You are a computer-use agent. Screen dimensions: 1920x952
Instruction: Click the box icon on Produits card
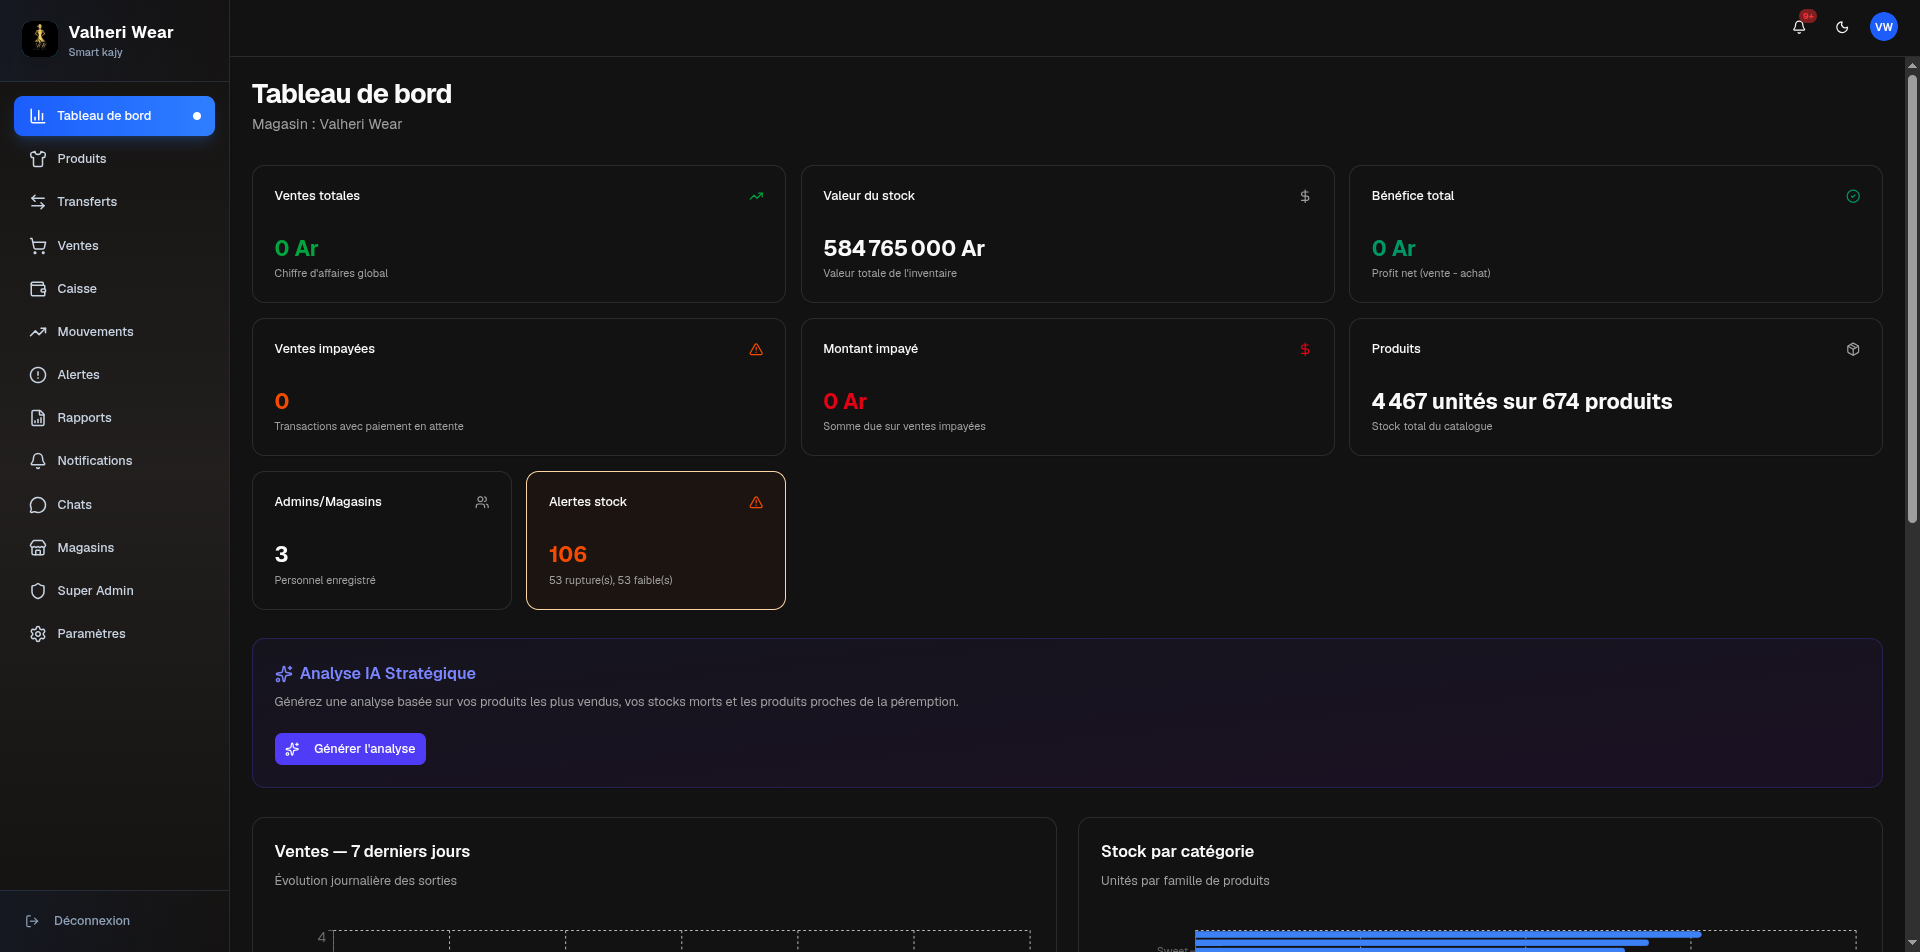[x=1853, y=349]
